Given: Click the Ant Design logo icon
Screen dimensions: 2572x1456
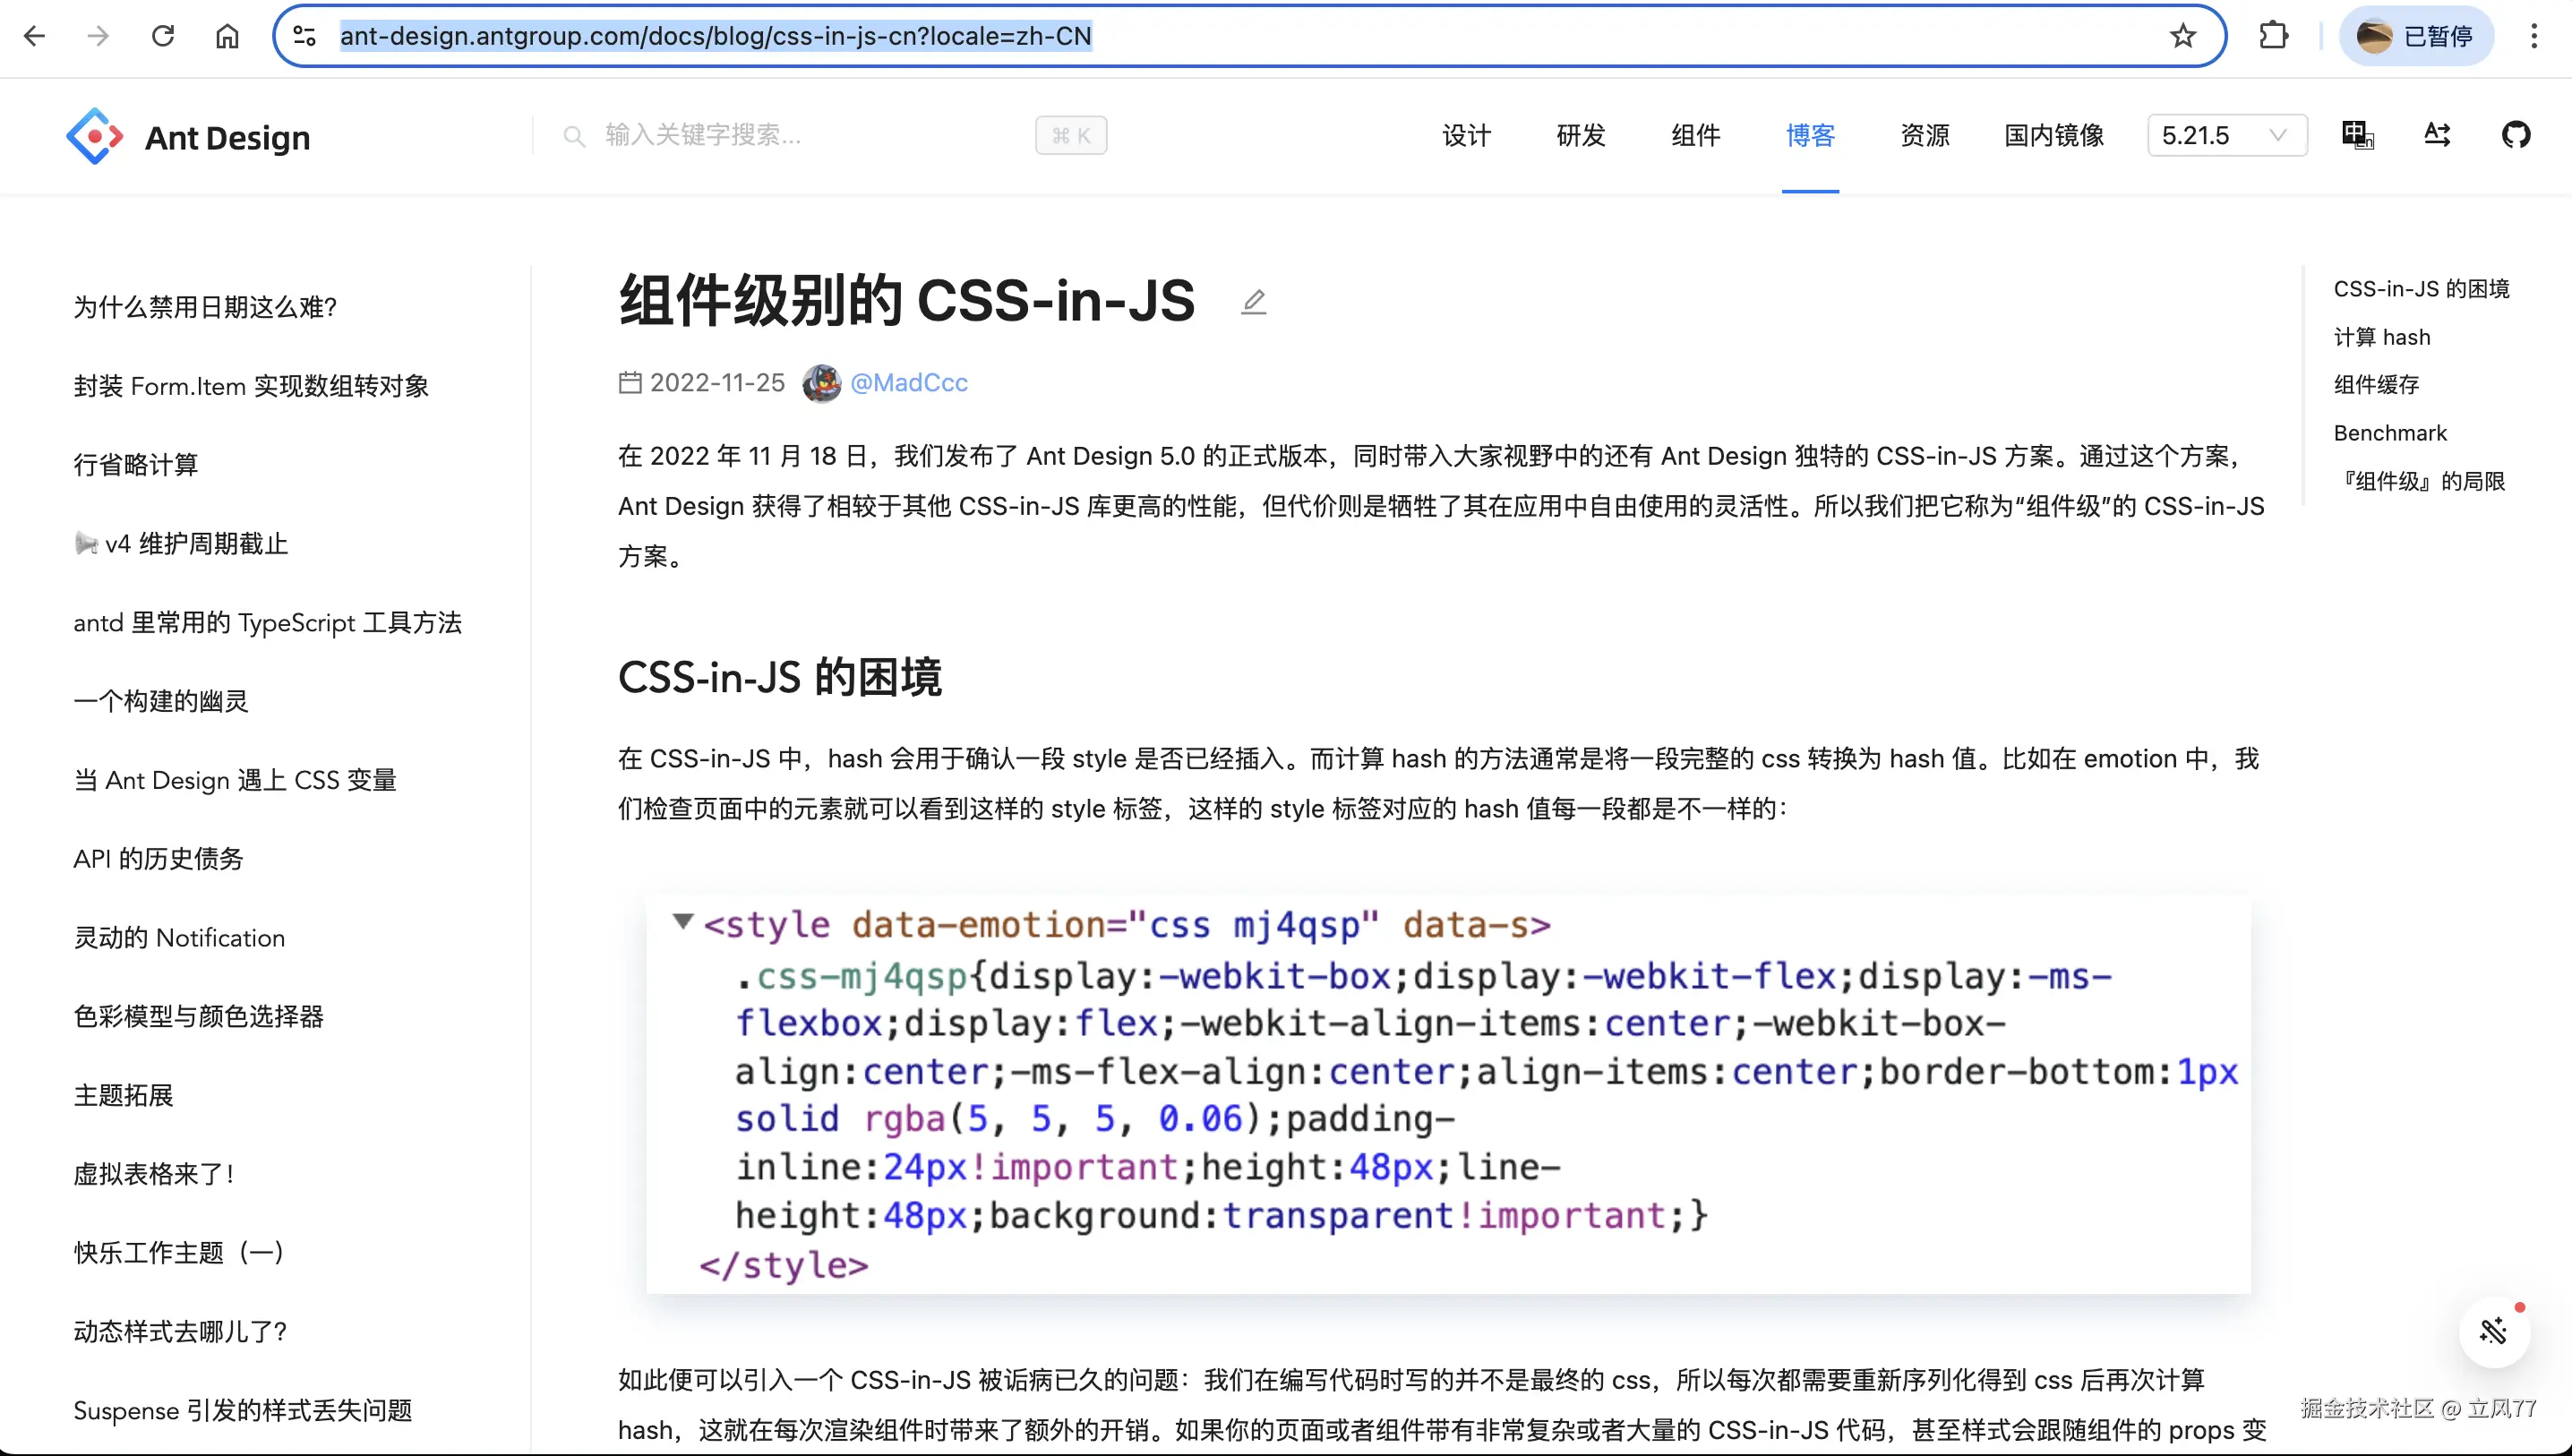Looking at the screenshot, I should pos(94,136).
